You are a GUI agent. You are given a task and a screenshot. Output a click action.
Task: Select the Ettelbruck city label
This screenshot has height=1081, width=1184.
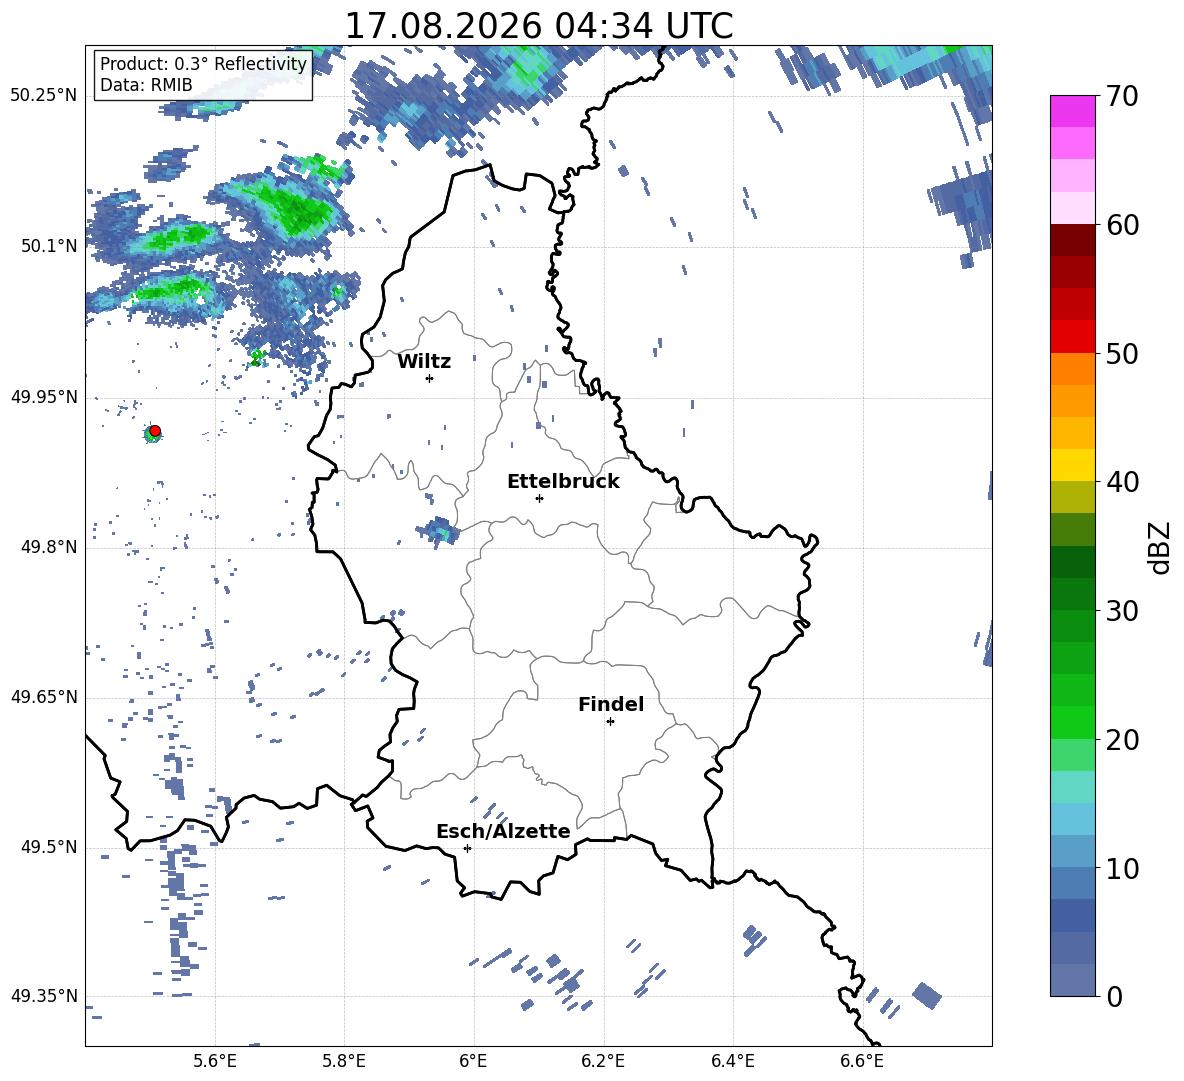[563, 482]
